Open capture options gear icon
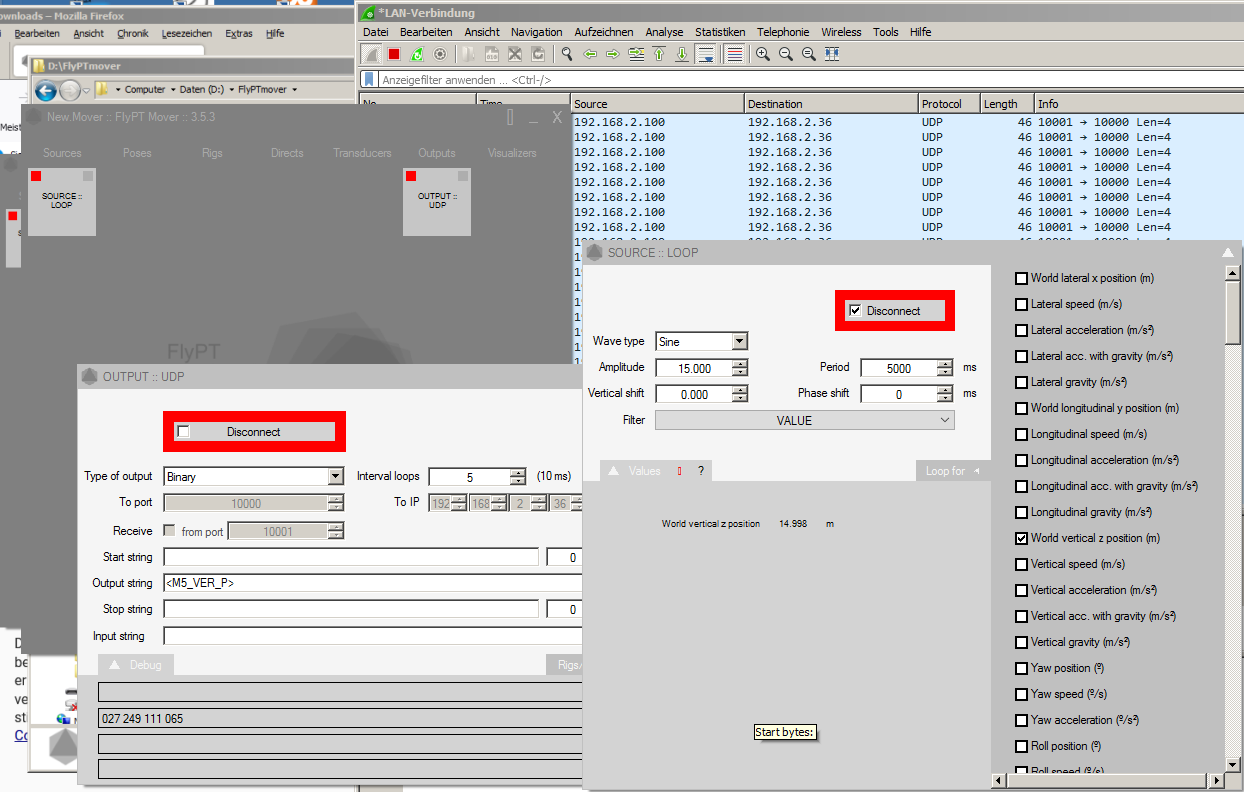1244x792 pixels. [440, 54]
